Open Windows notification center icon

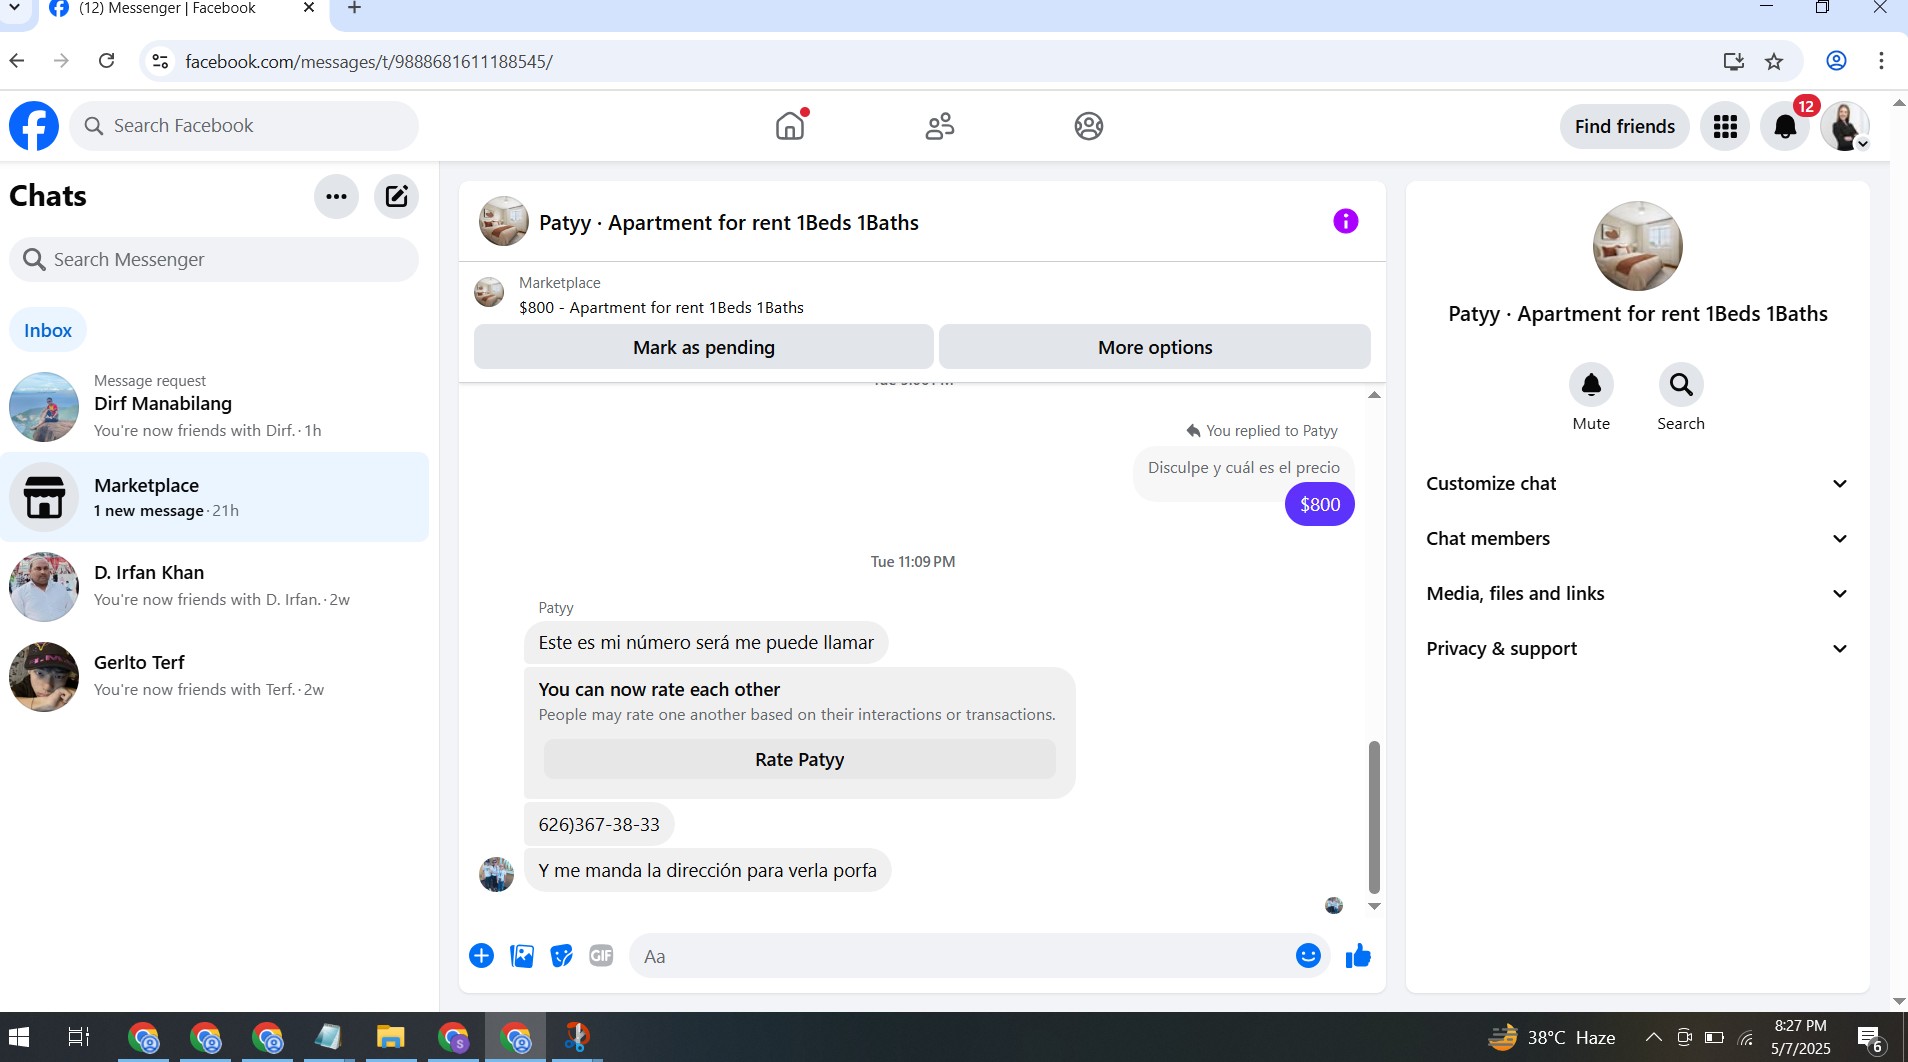click(1869, 1038)
